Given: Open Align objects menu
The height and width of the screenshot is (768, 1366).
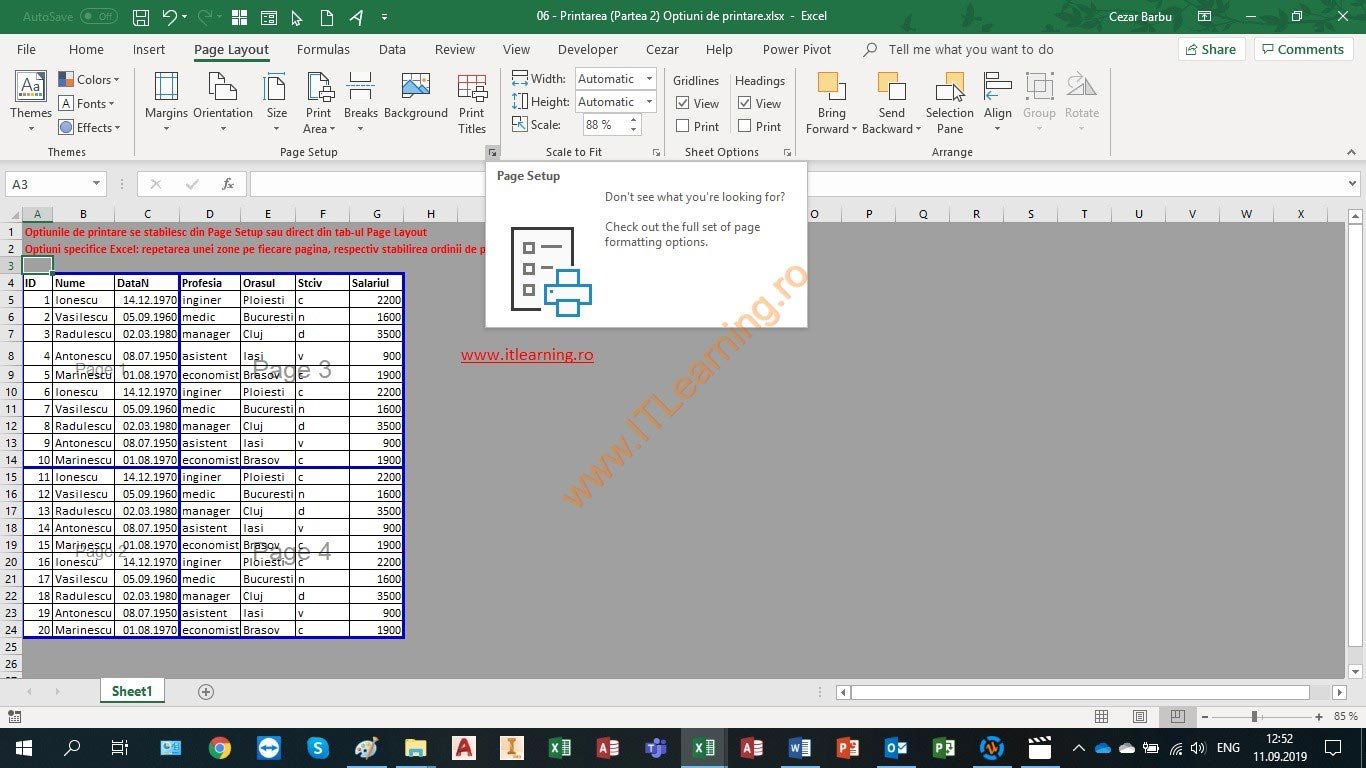Looking at the screenshot, I should tap(998, 102).
